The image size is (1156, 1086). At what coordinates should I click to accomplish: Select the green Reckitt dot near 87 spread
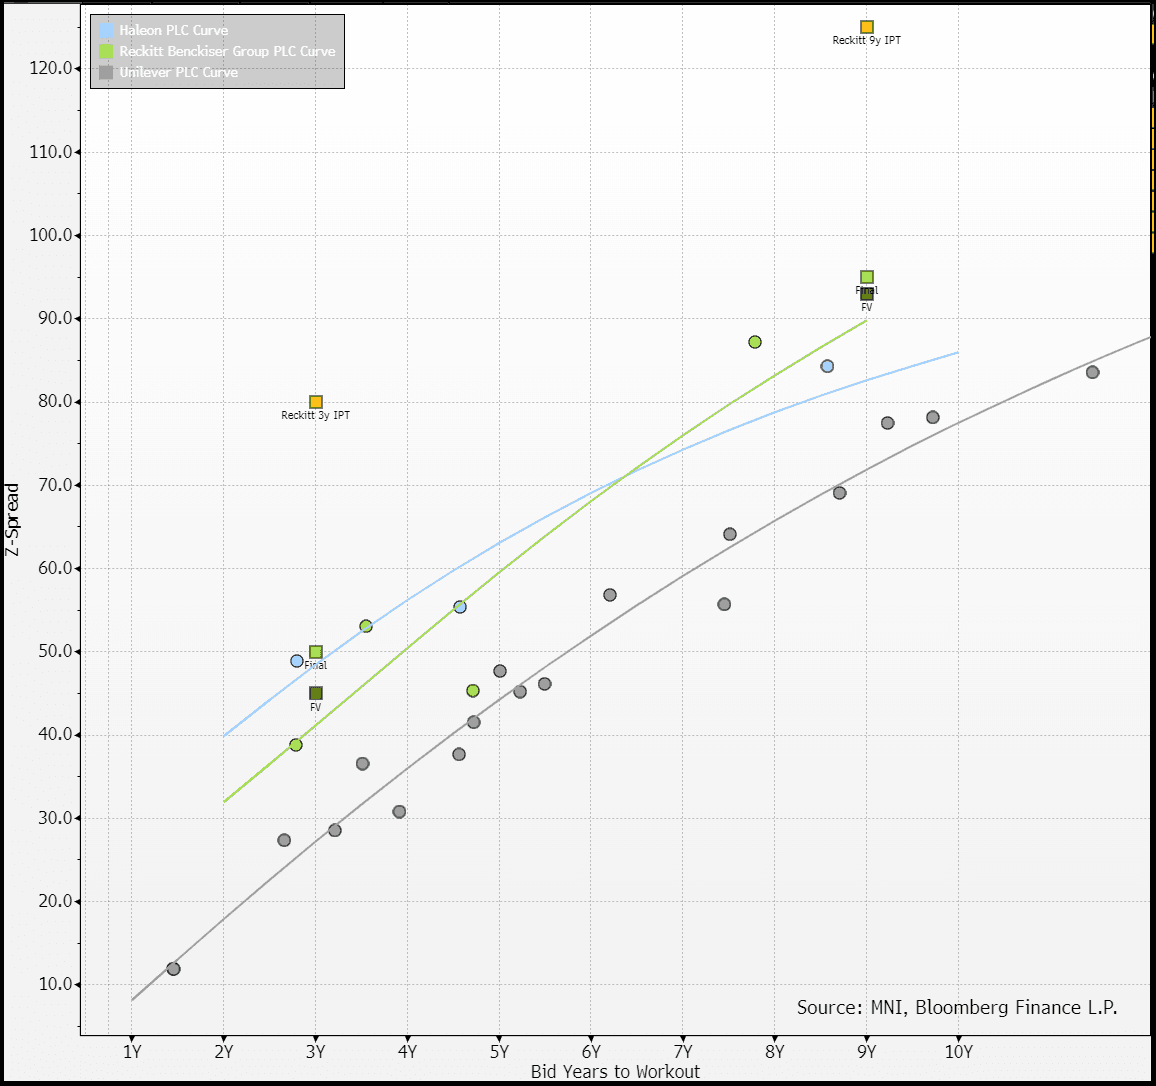point(755,342)
